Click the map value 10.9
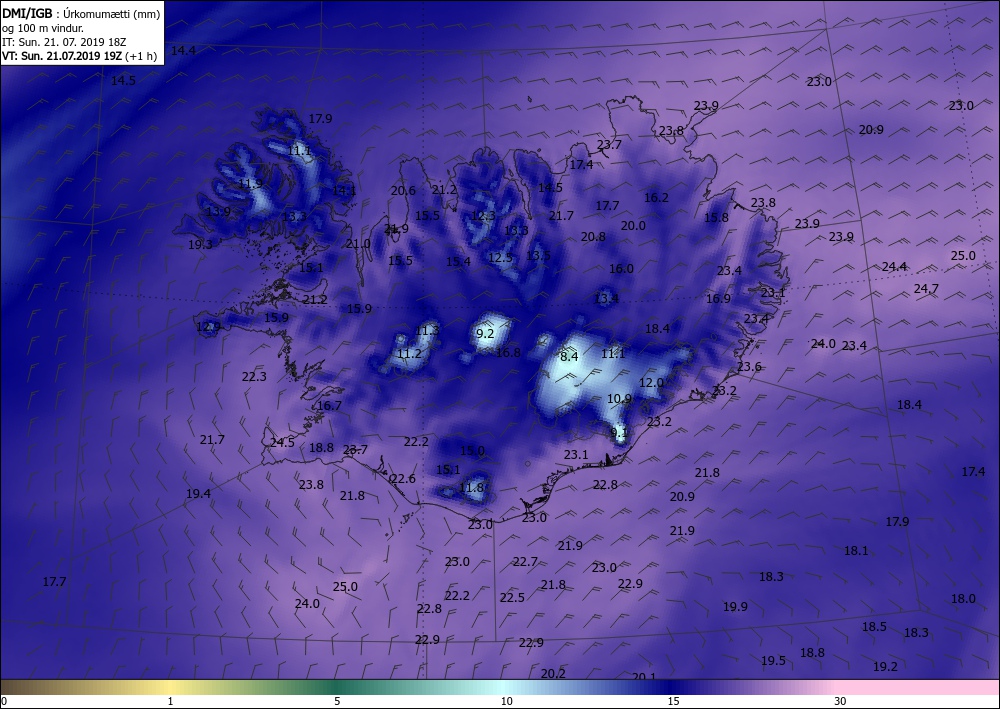1000x709 pixels. (x=619, y=399)
